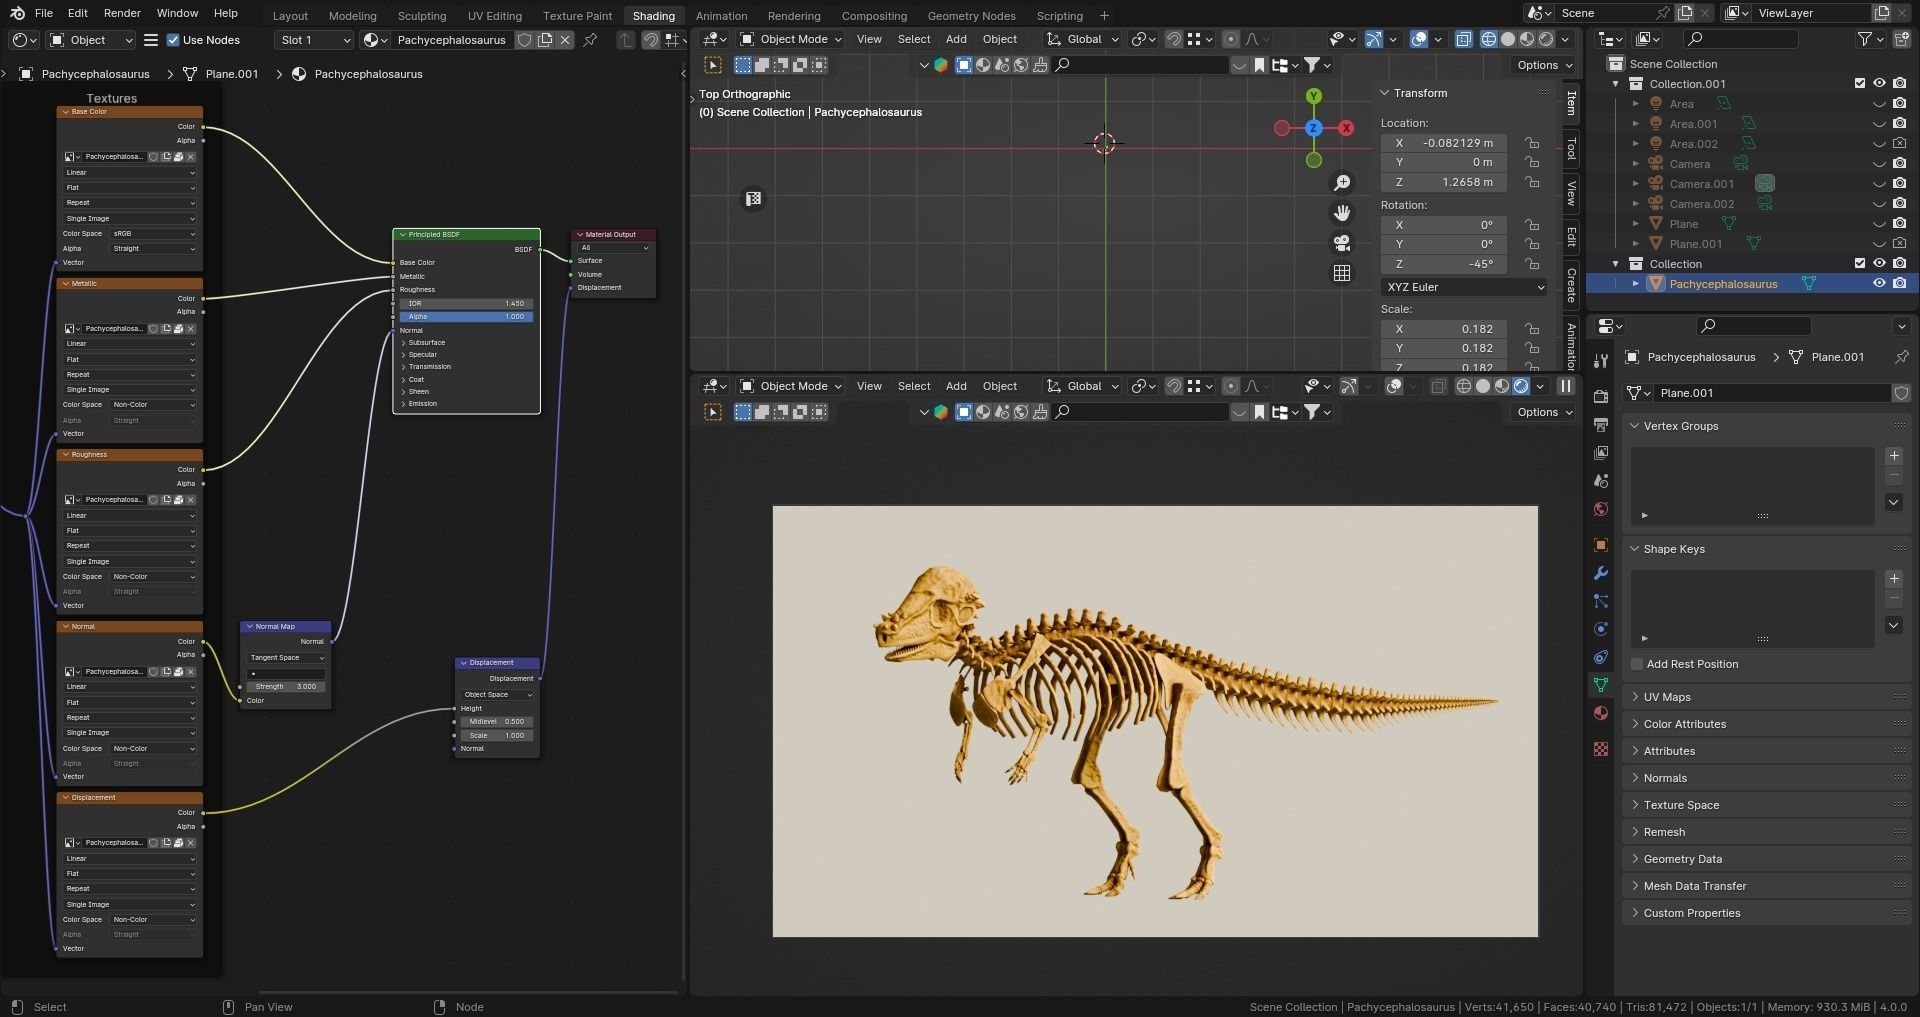
Task: Select wireframe shading in top viewport header
Action: coord(1489,39)
